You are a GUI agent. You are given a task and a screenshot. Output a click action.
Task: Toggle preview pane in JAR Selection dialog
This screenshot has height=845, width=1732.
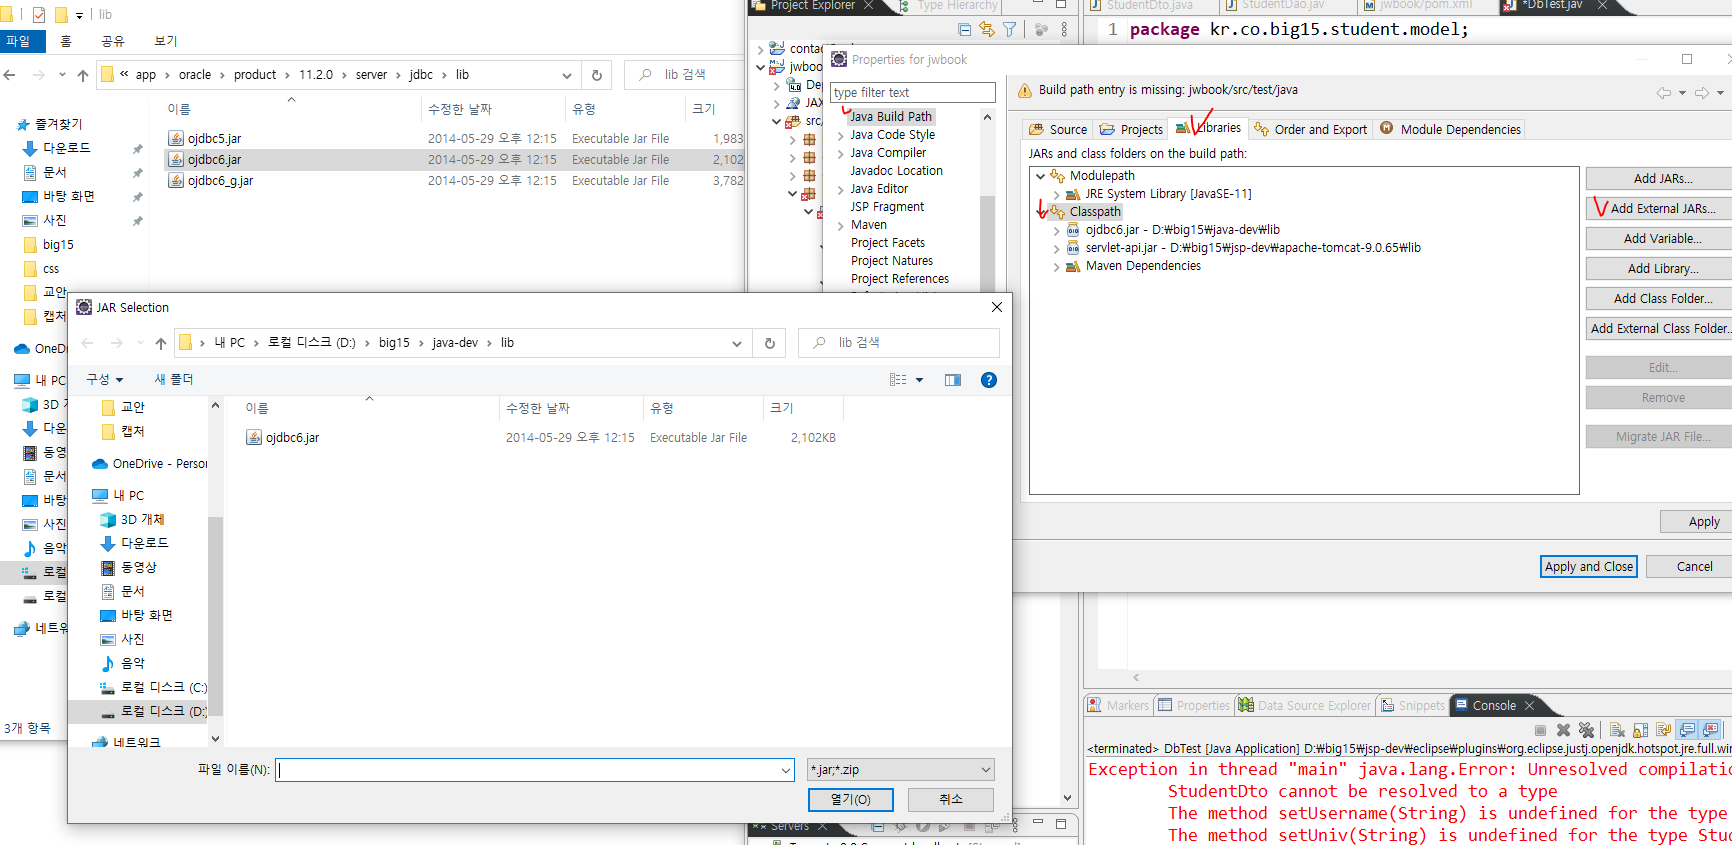click(x=953, y=380)
